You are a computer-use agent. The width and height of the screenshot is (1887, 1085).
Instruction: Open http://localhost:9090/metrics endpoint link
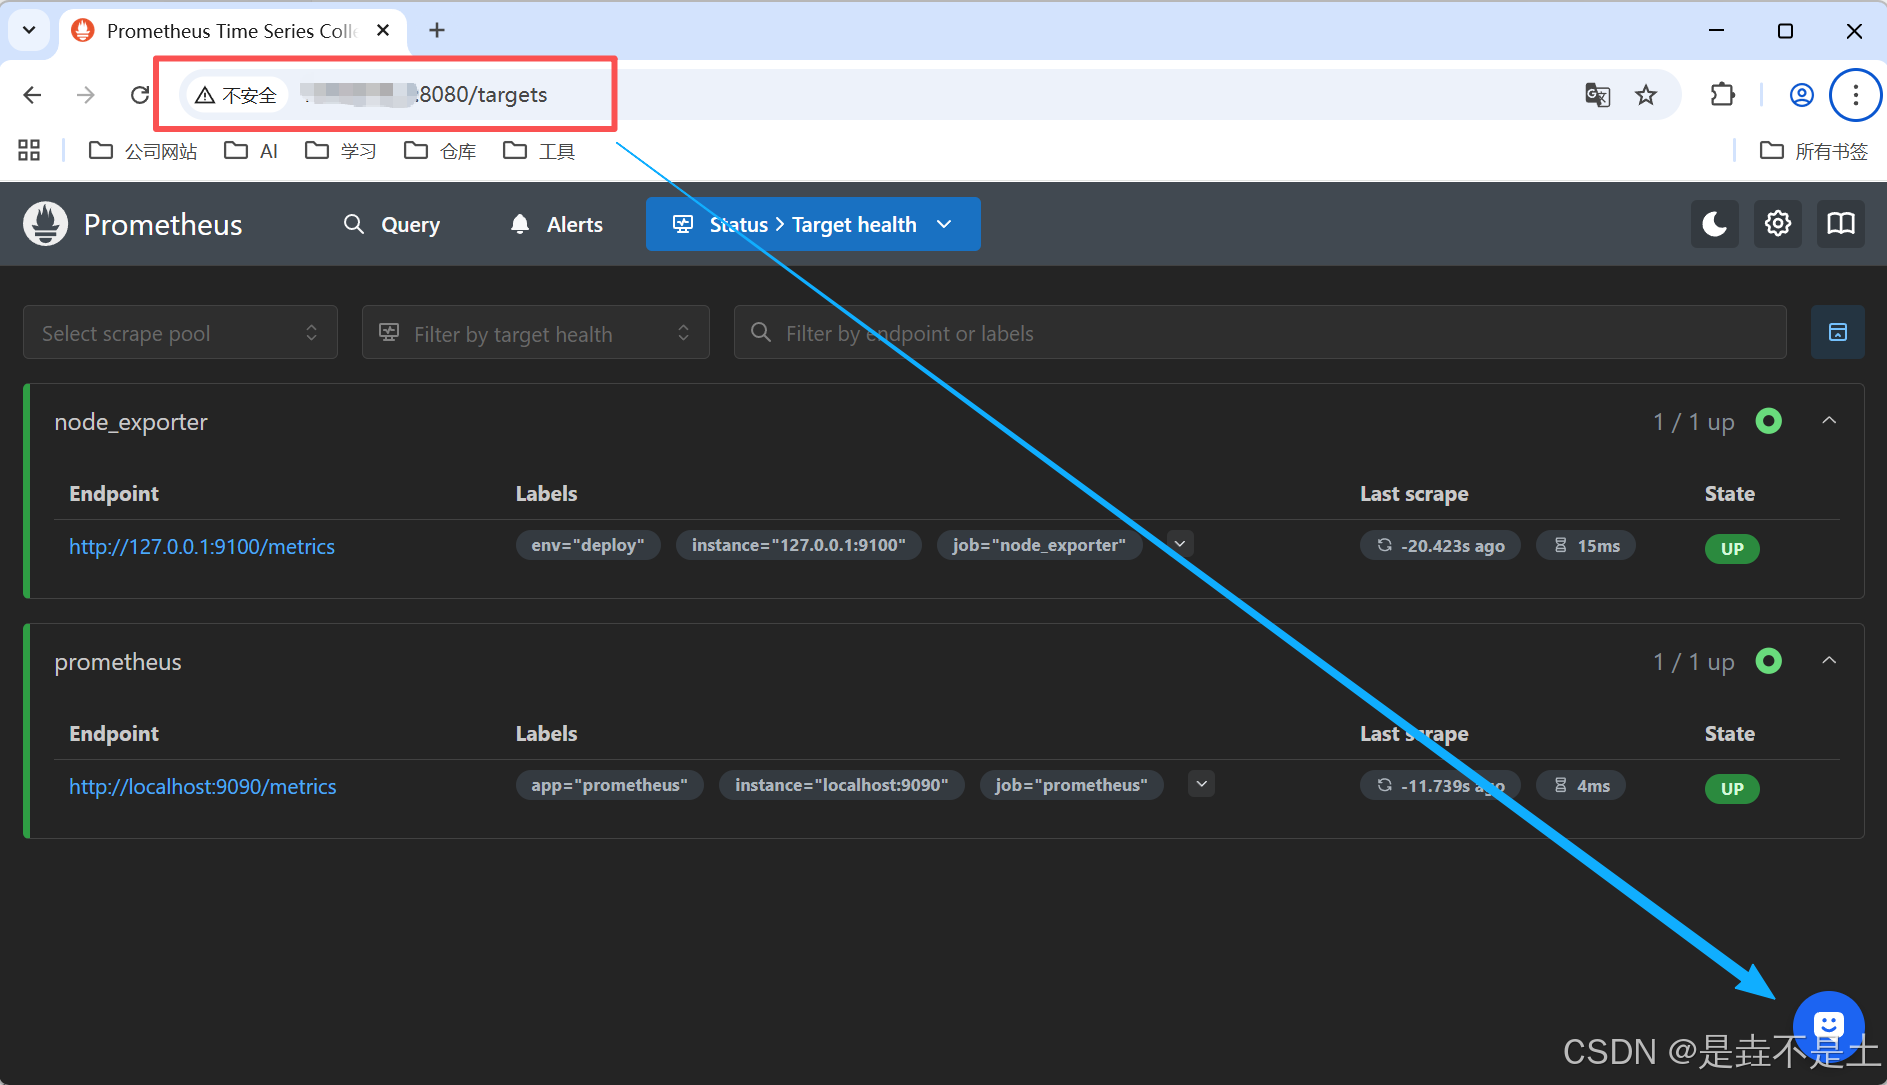pos(203,786)
